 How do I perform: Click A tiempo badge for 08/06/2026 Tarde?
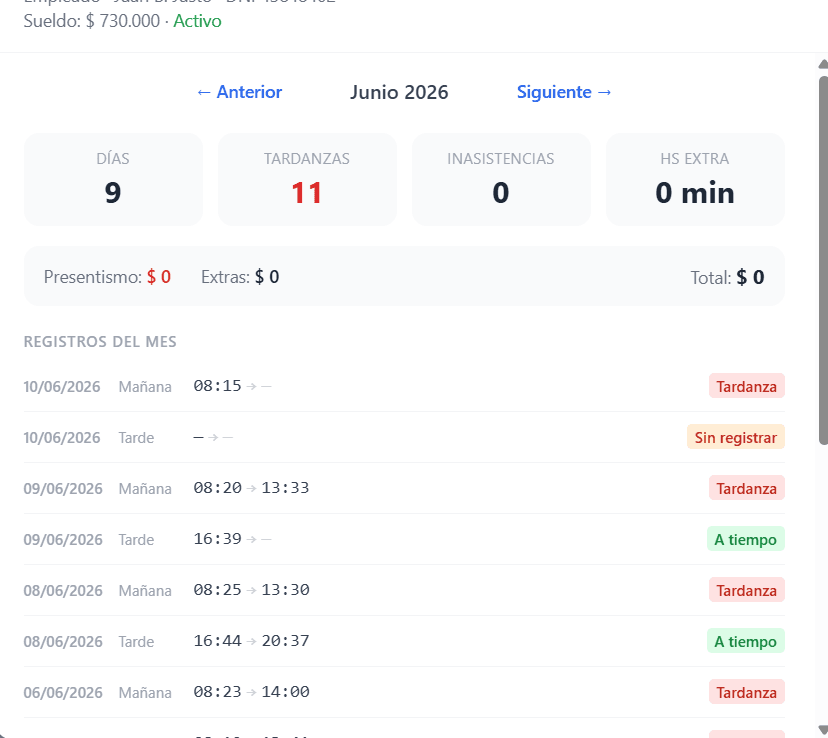[x=746, y=641]
